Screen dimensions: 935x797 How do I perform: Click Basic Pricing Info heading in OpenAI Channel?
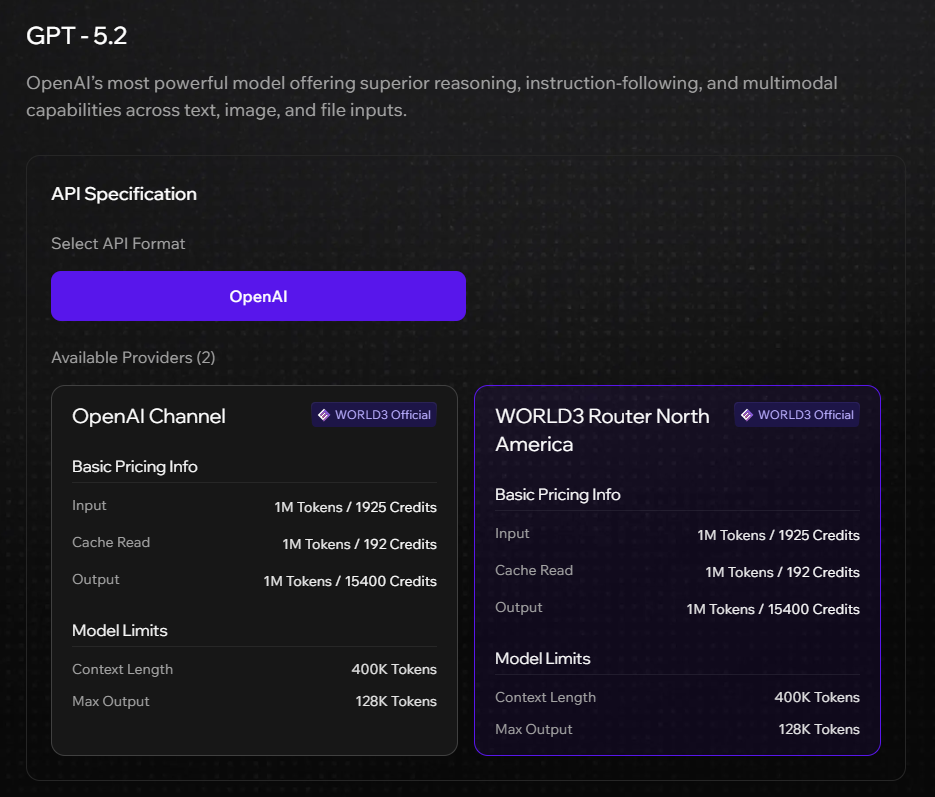click(x=135, y=466)
